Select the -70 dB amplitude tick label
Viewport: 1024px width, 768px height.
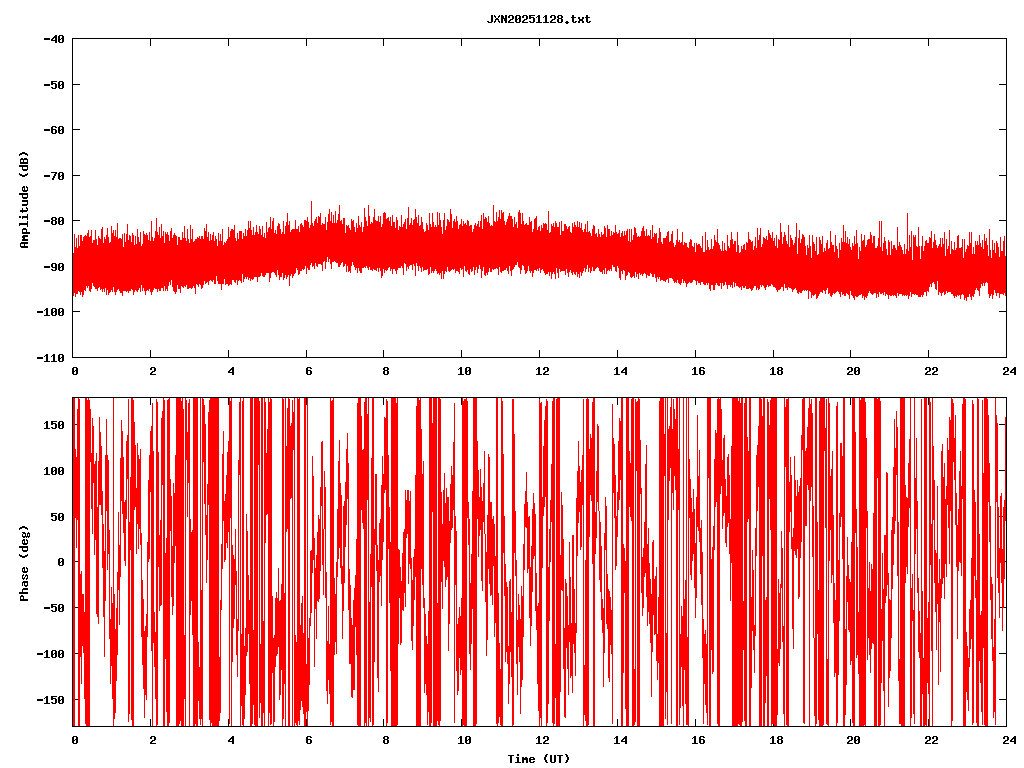click(54, 175)
